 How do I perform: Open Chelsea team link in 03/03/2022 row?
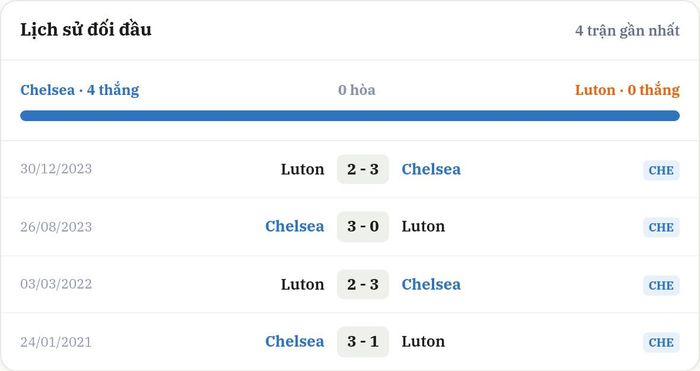(431, 284)
